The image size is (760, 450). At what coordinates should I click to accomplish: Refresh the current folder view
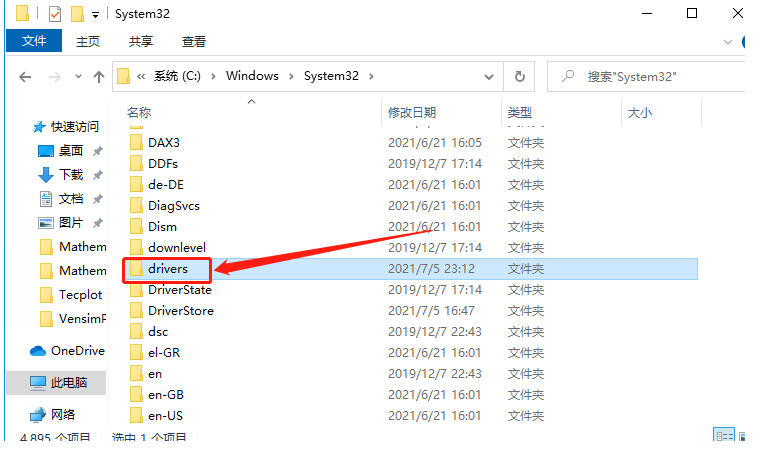point(520,77)
